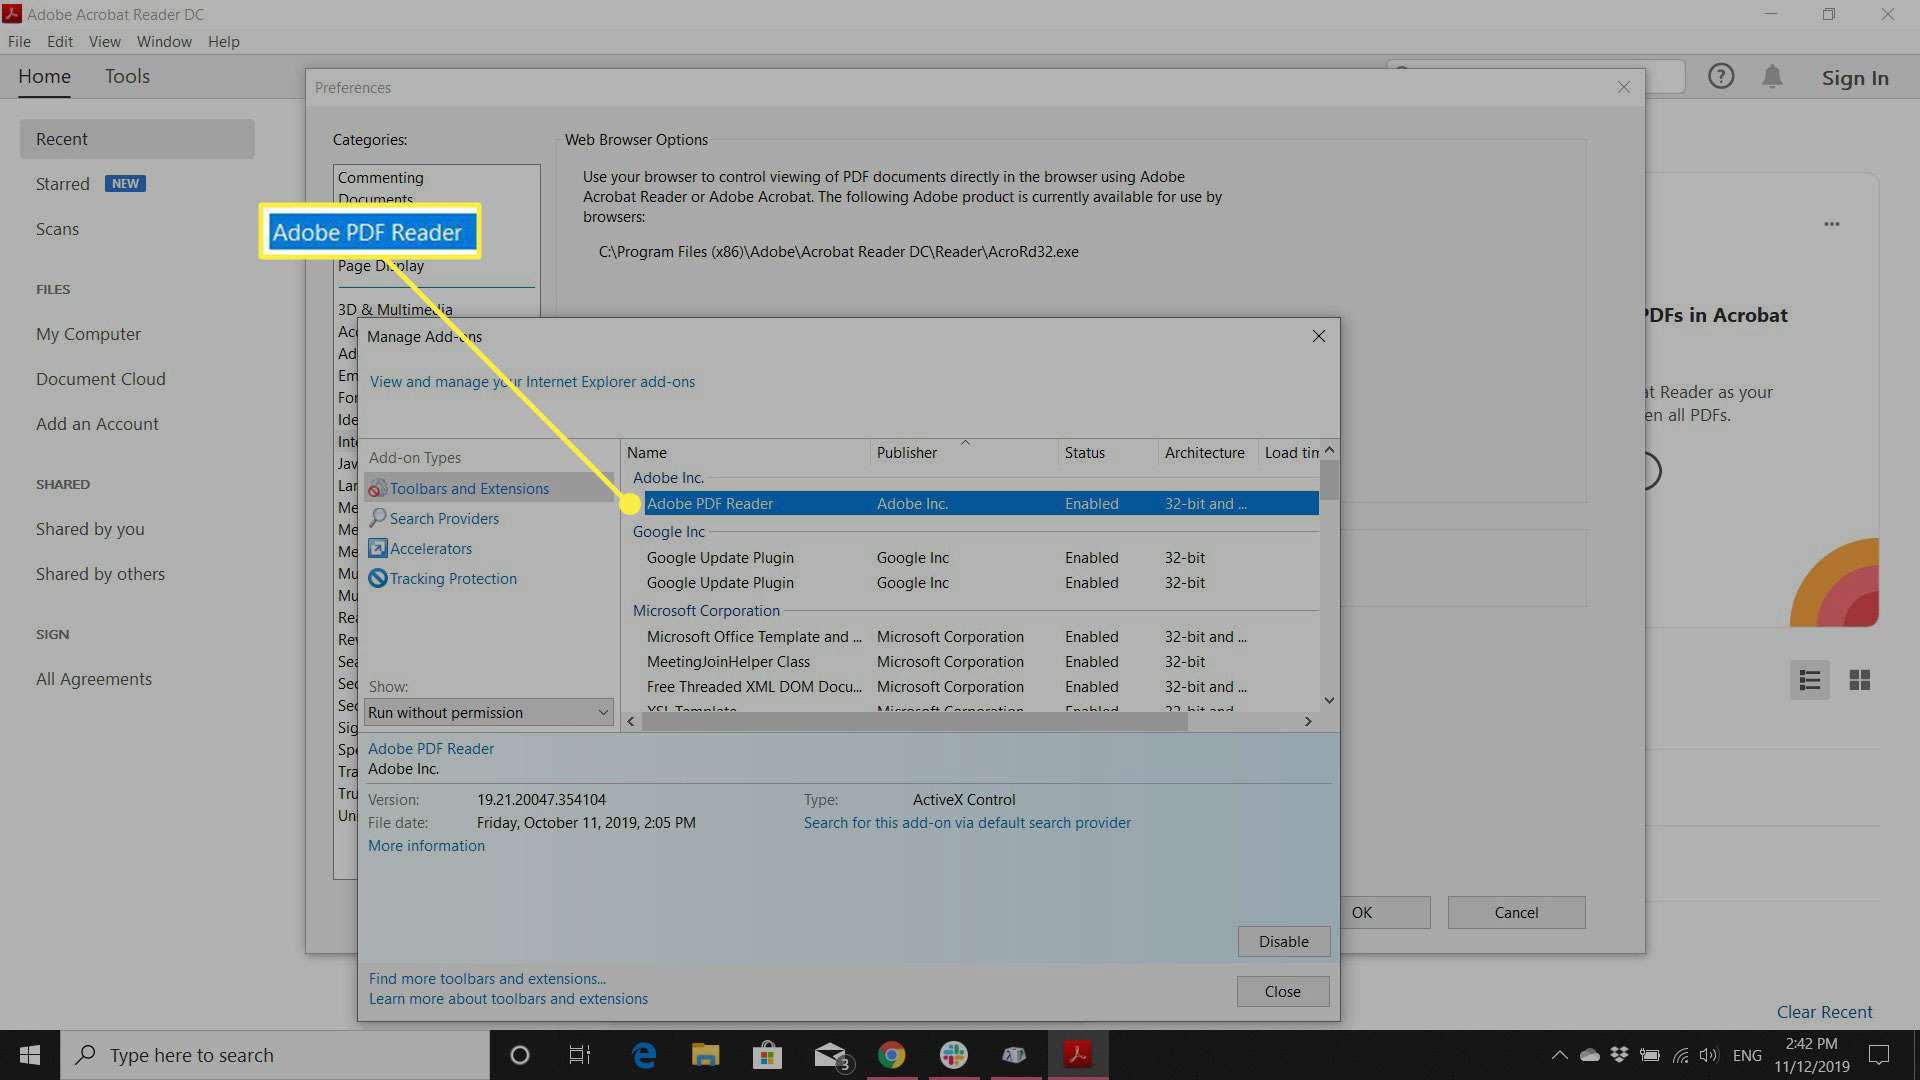Switch to grid thumbnail view in Acrobat
The width and height of the screenshot is (1920, 1080).
tap(1859, 680)
